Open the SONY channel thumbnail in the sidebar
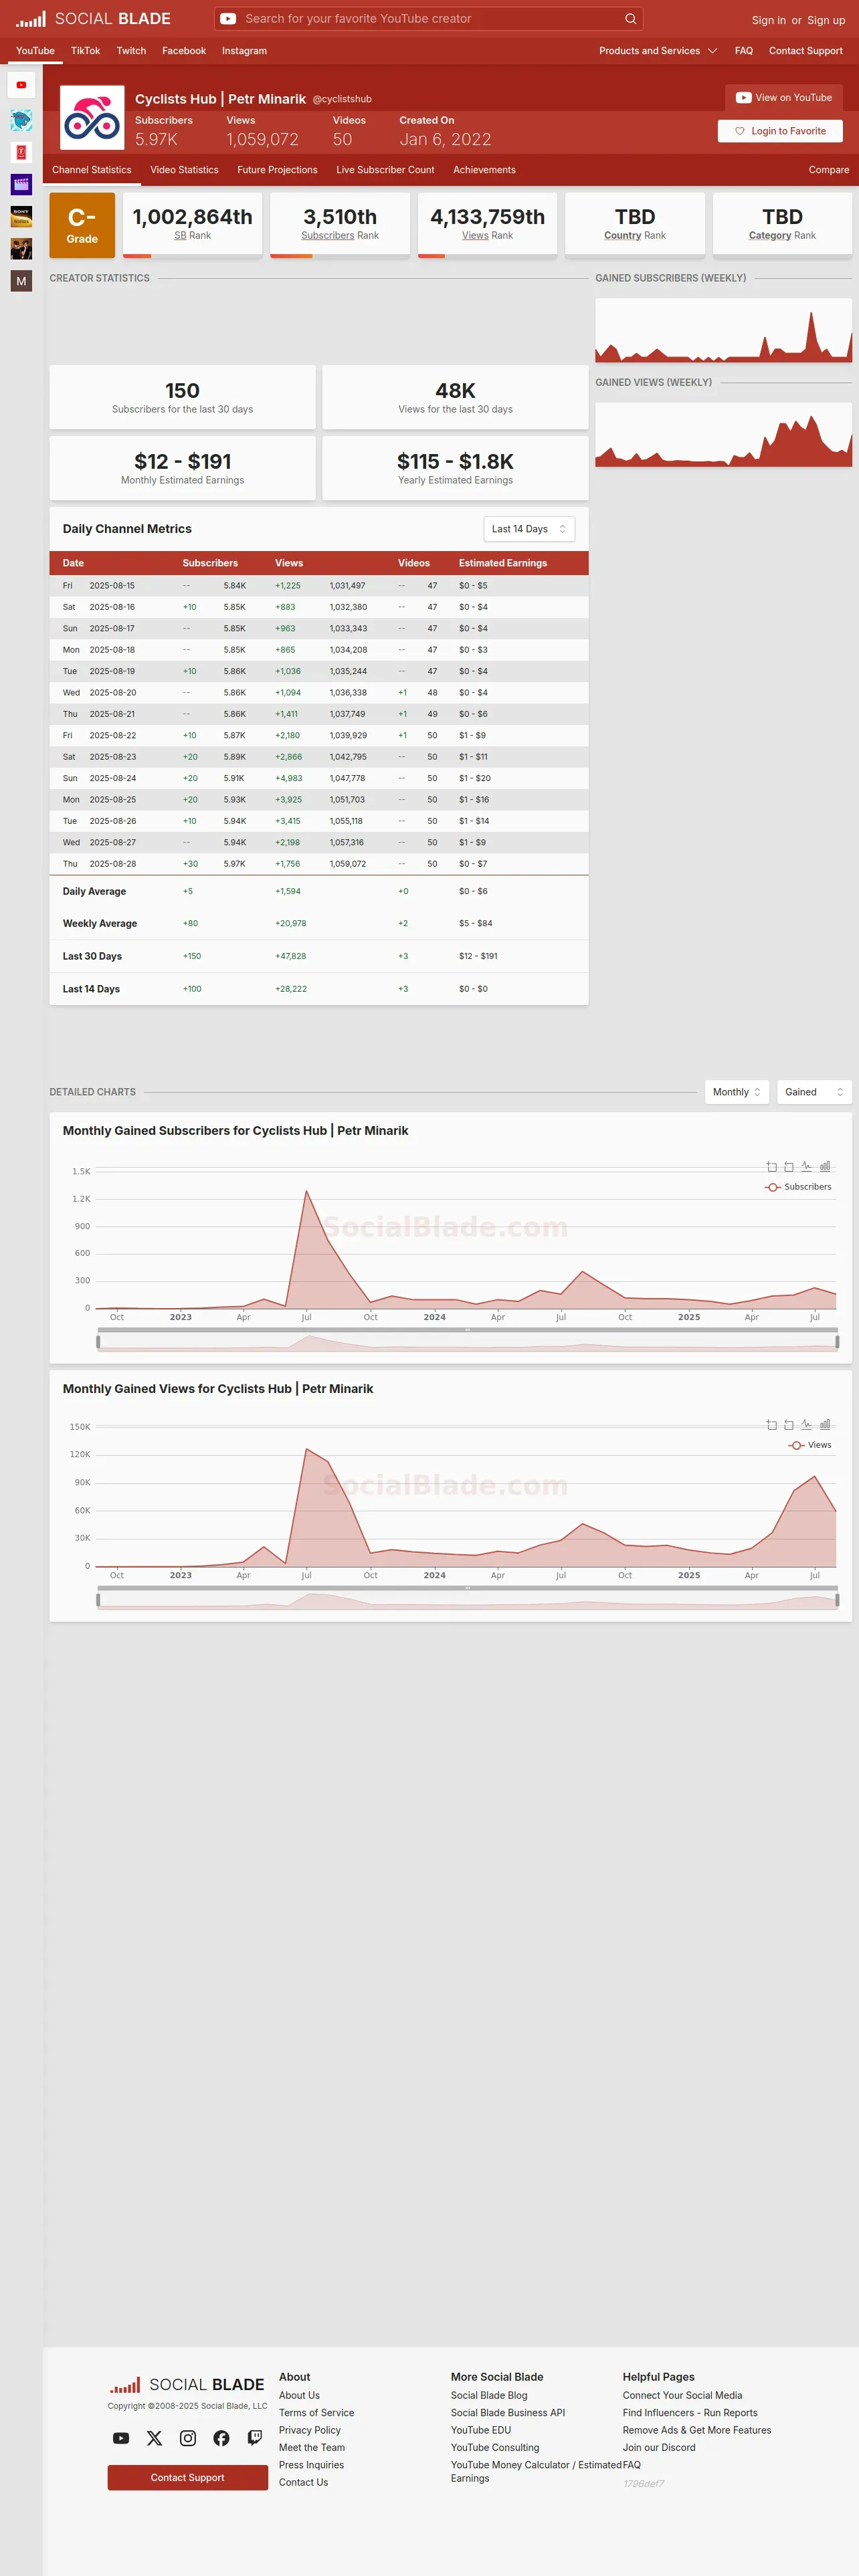This screenshot has width=859, height=2576. (x=21, y=216)
